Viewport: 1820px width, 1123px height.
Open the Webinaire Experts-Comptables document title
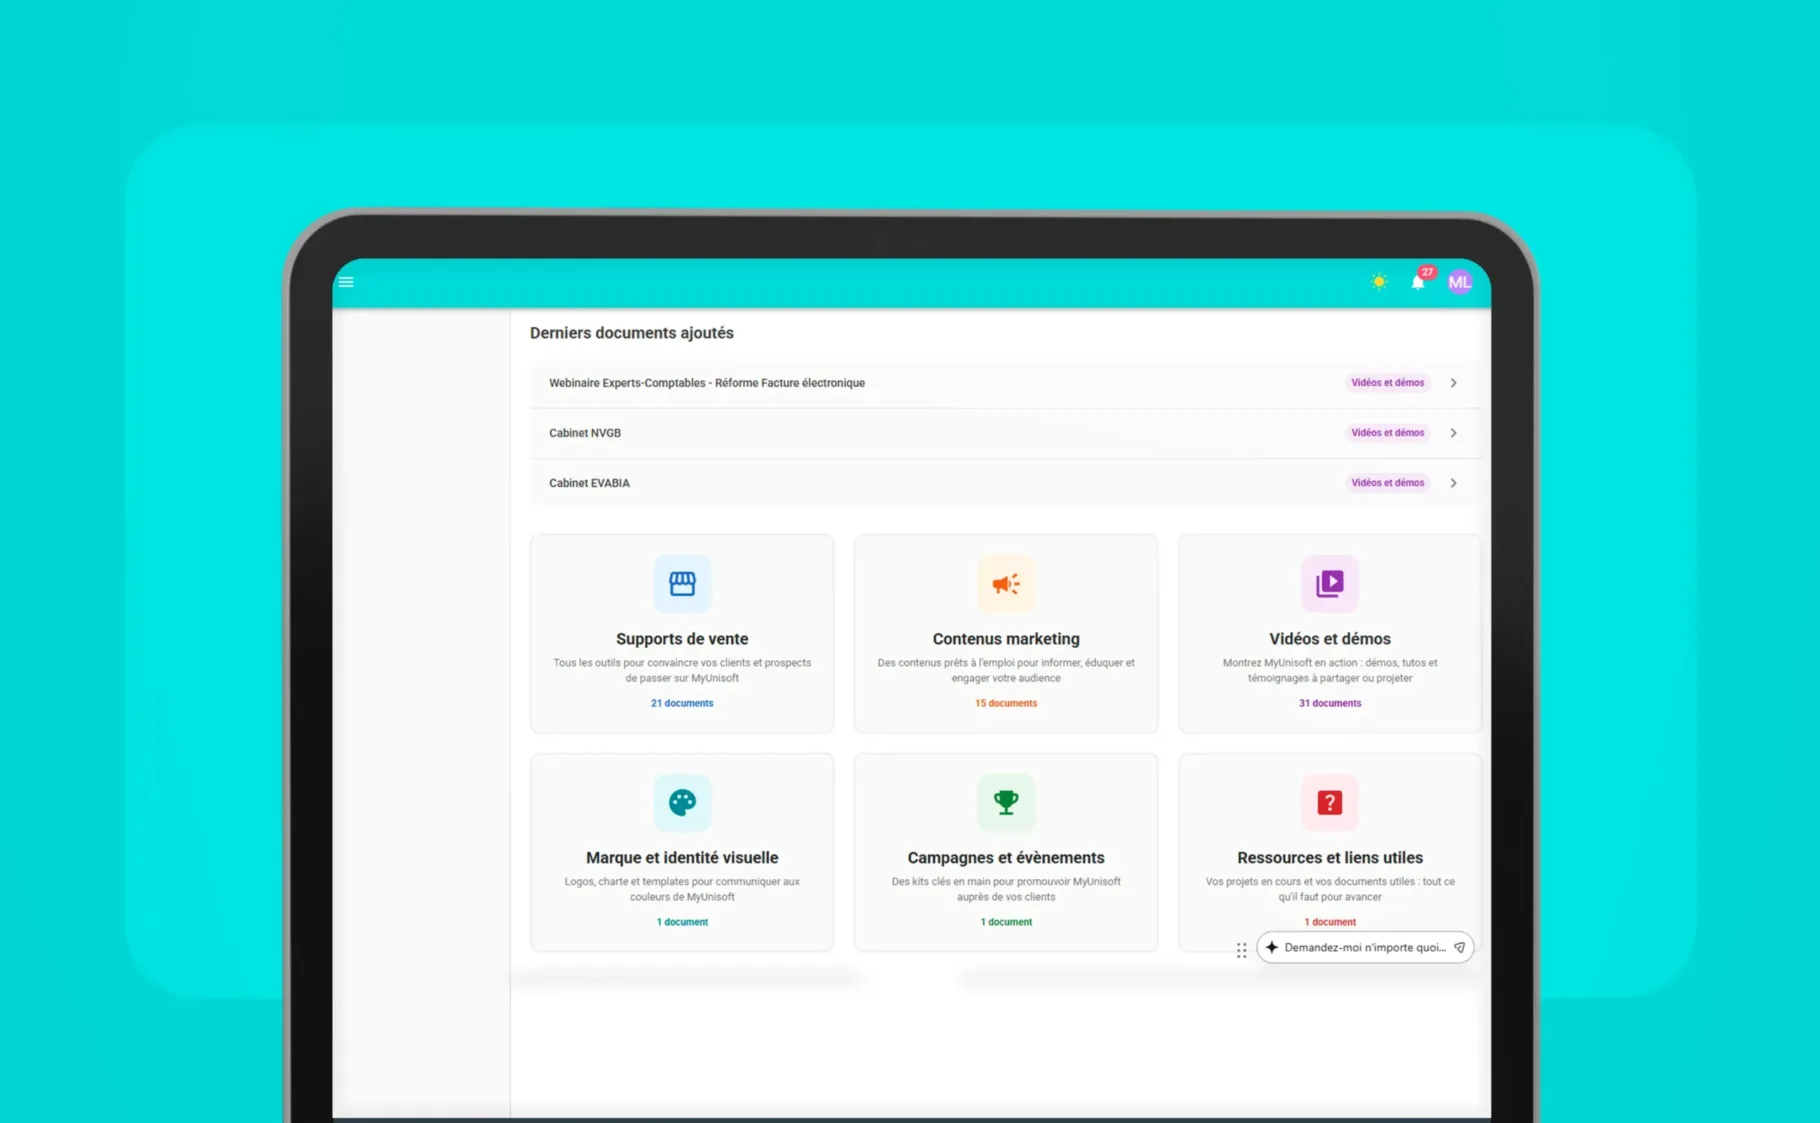point(707,383)
